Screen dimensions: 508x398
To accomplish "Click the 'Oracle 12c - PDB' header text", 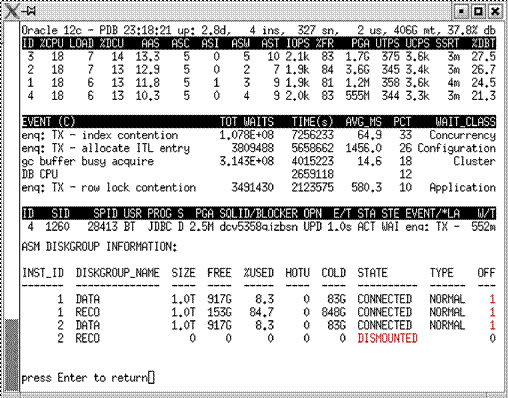I will [69, 30].
